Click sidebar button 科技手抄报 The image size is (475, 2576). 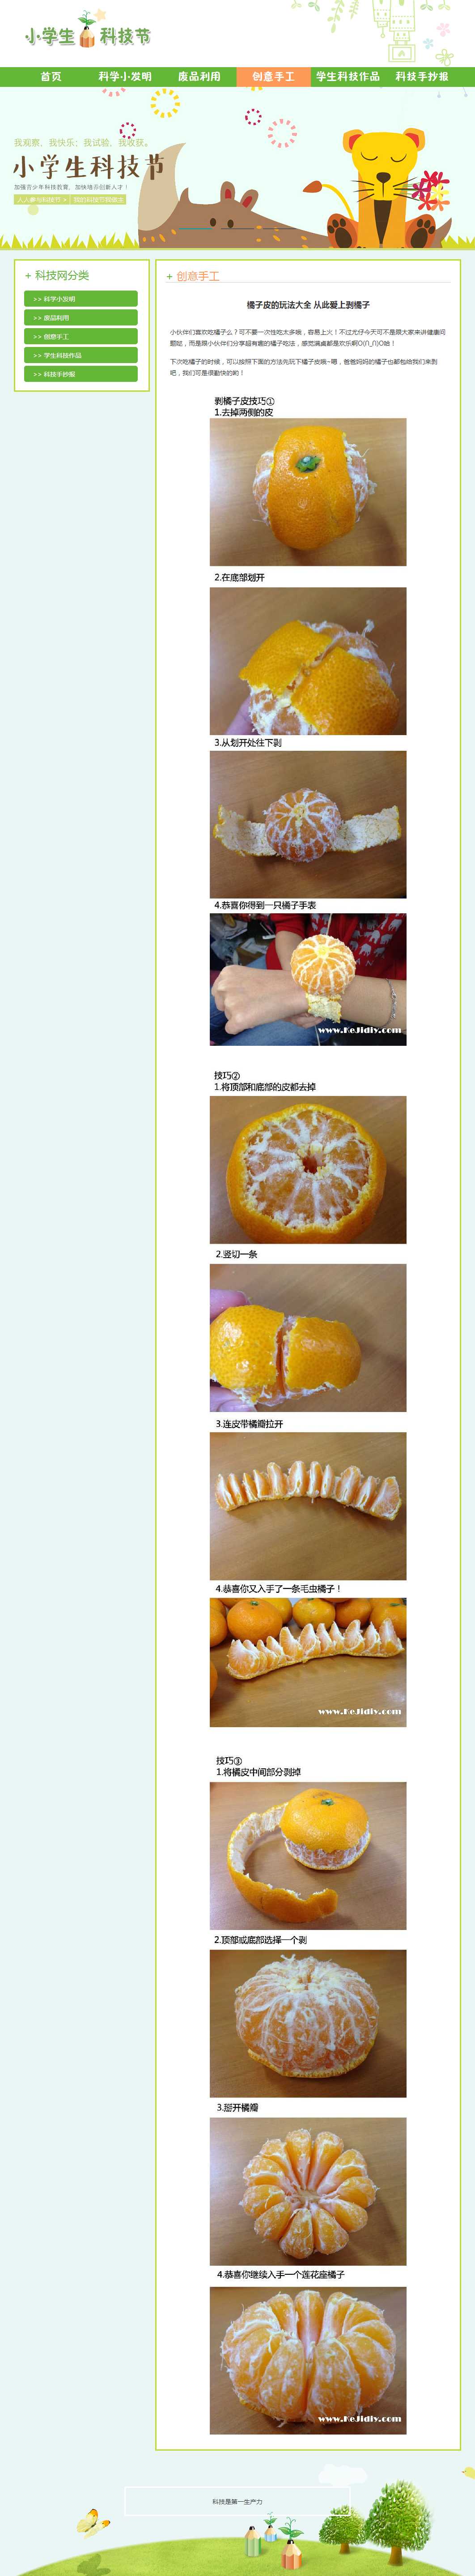pyautogui.click(x=81, y=374)
